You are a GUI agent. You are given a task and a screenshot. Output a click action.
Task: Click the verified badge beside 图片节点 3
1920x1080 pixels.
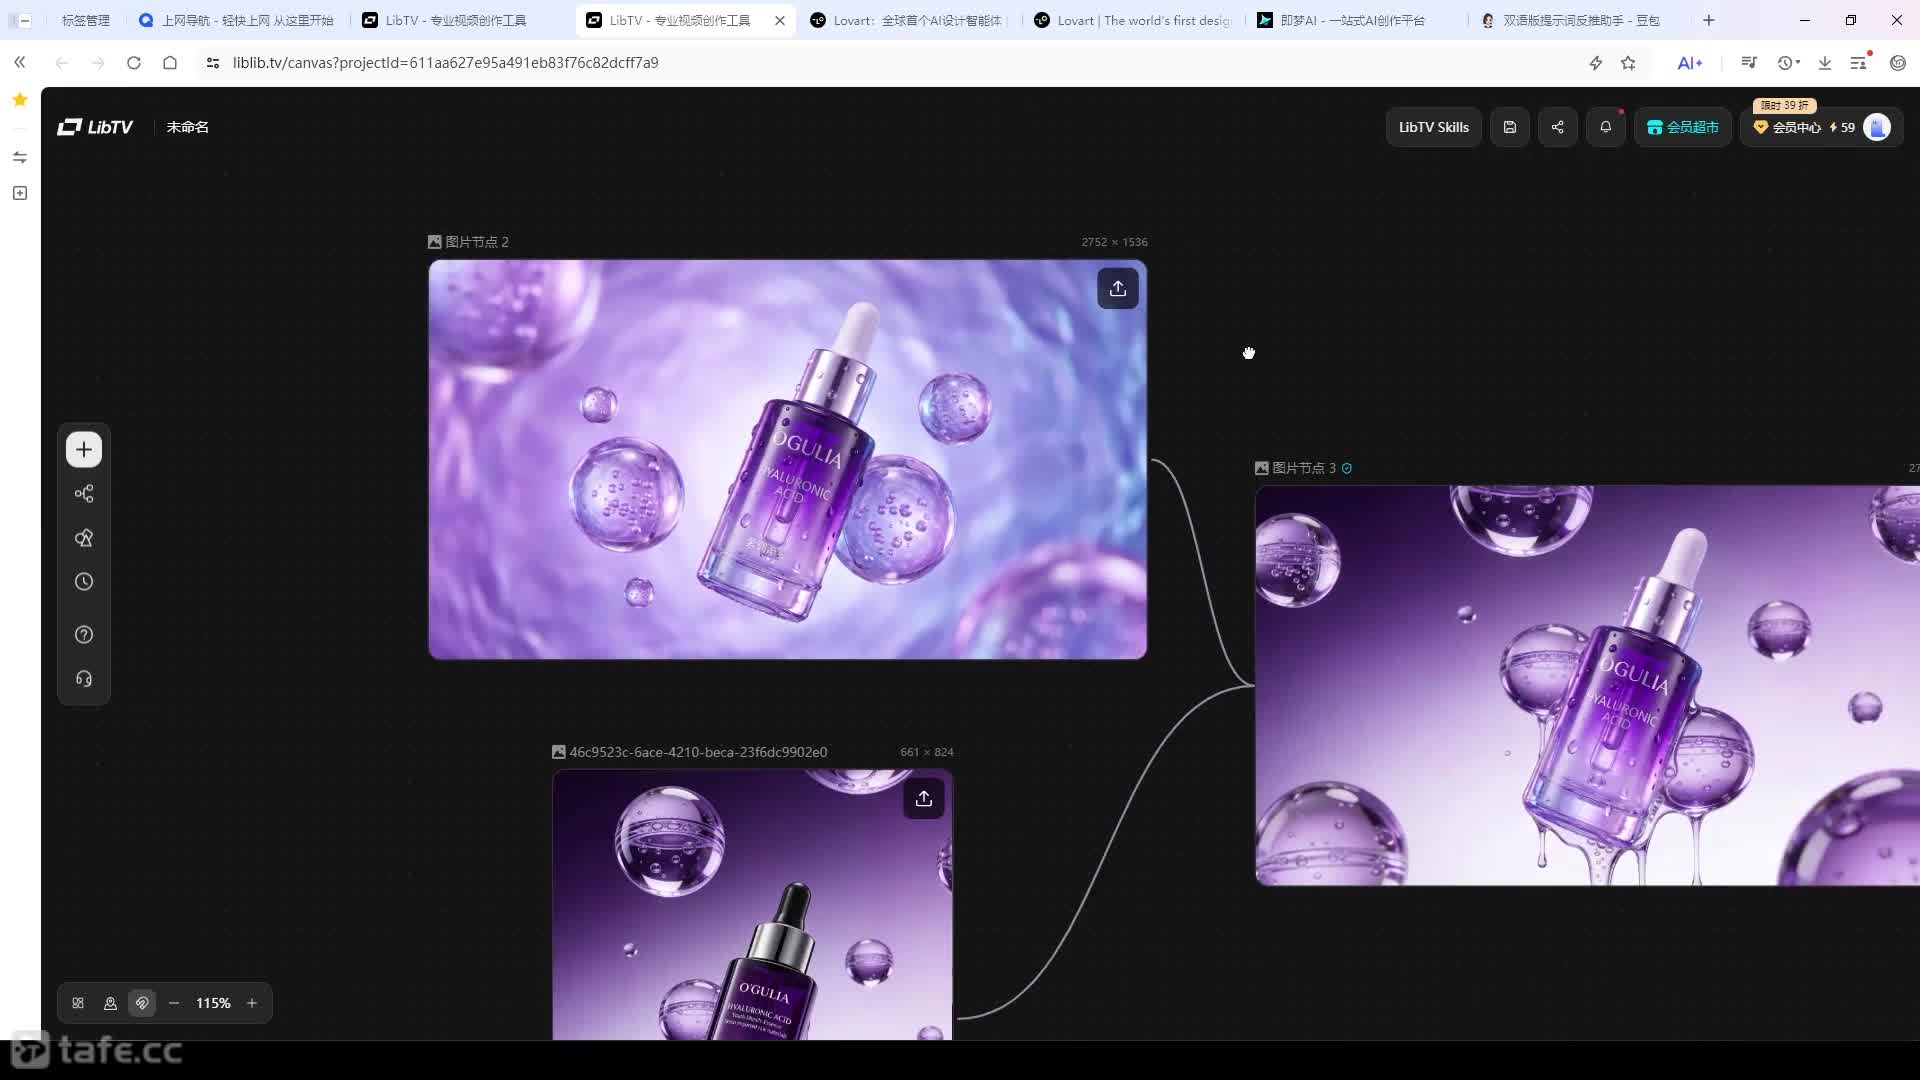(x=1347, y=468)
